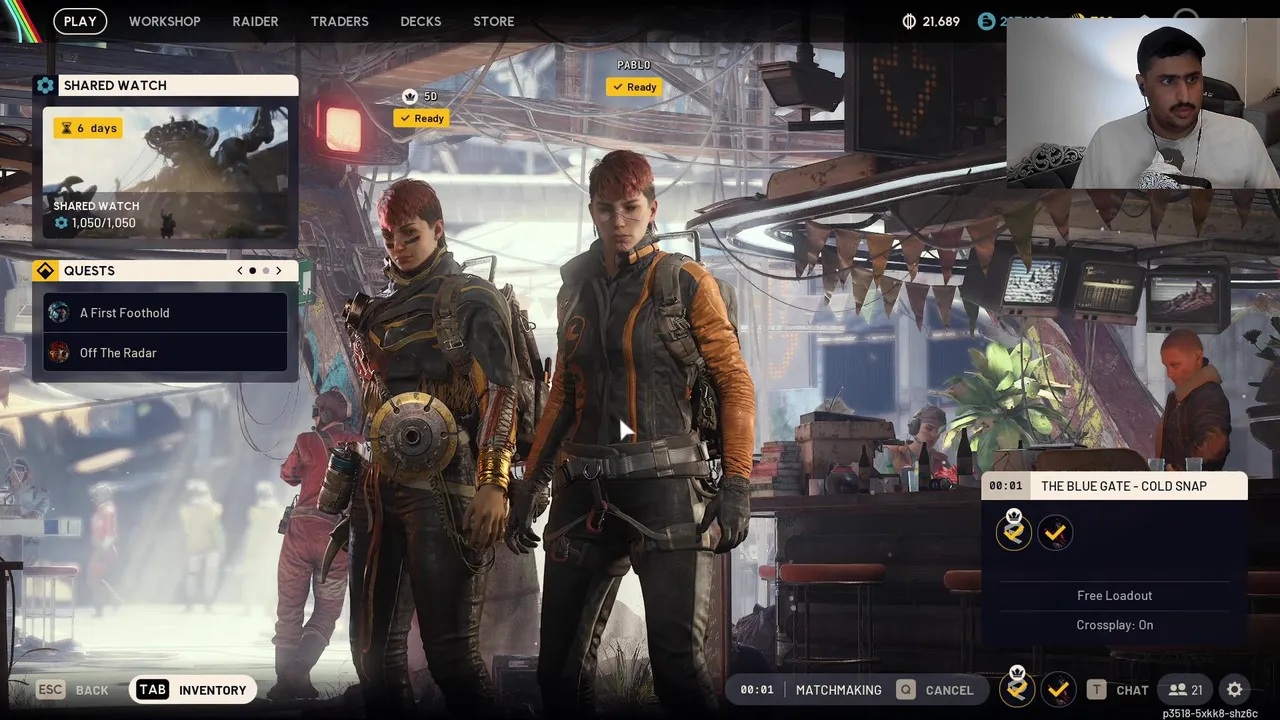Open the settings gear in bottom bar

tap(1235, 689)
